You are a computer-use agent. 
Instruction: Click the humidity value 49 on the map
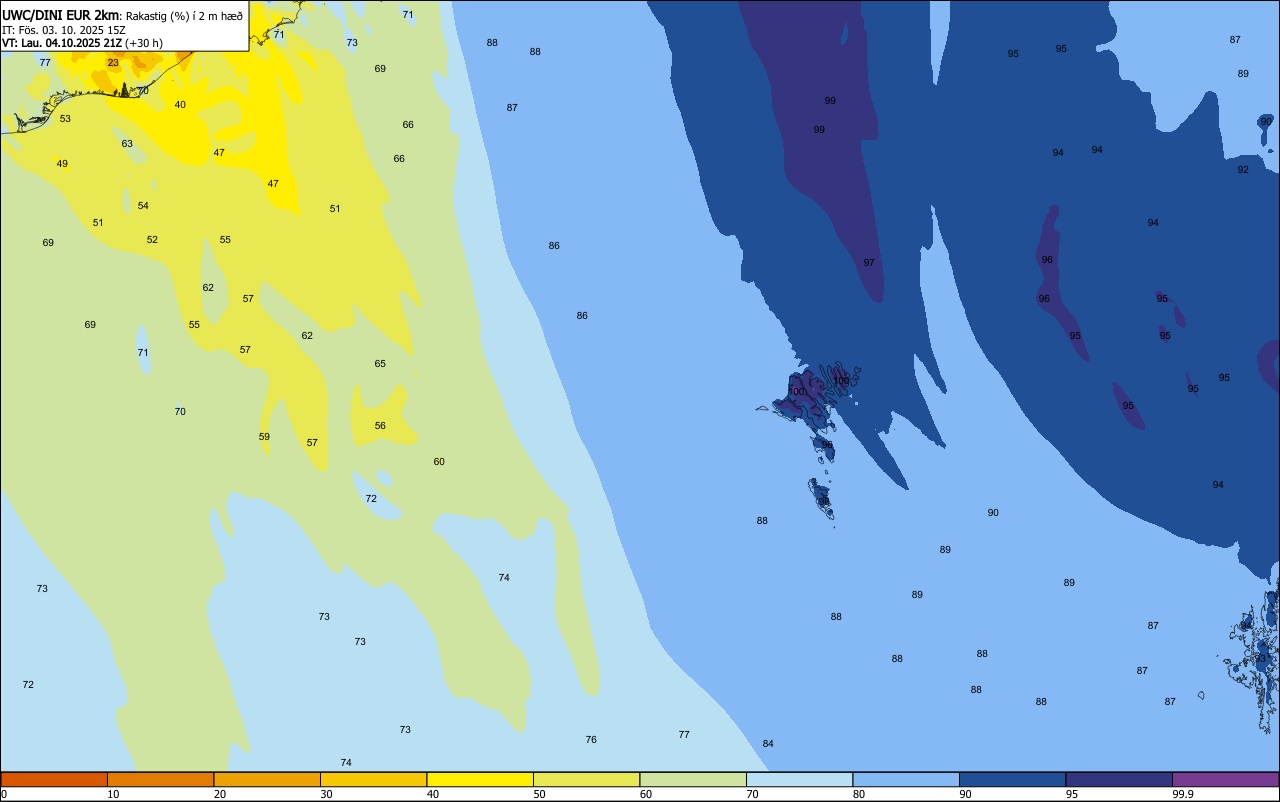click(x=62, y=163)
